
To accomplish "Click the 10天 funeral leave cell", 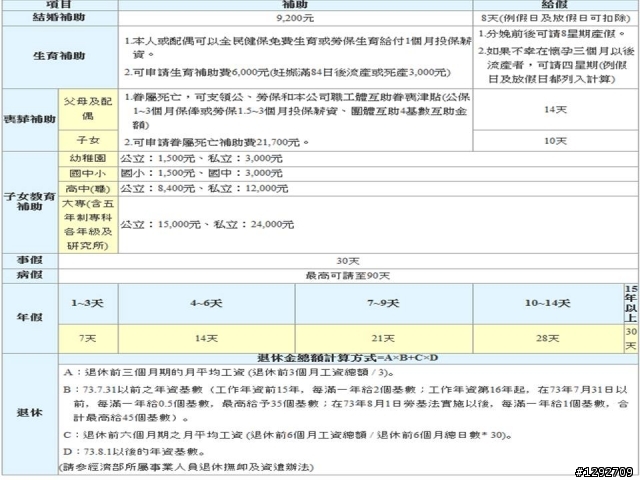I will 556,141.
